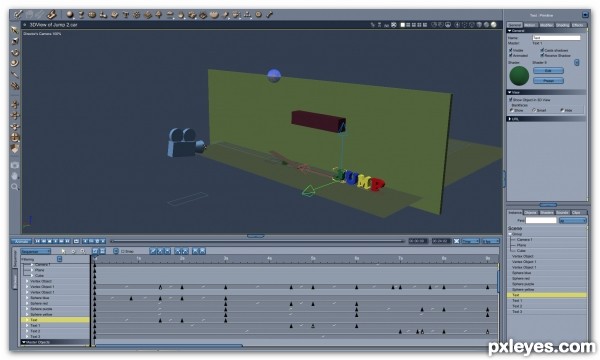Image resolution: width=600 pixels, height=360 pixels.
Task: Toggle the Animated checkbox
Action: (510, 55)
